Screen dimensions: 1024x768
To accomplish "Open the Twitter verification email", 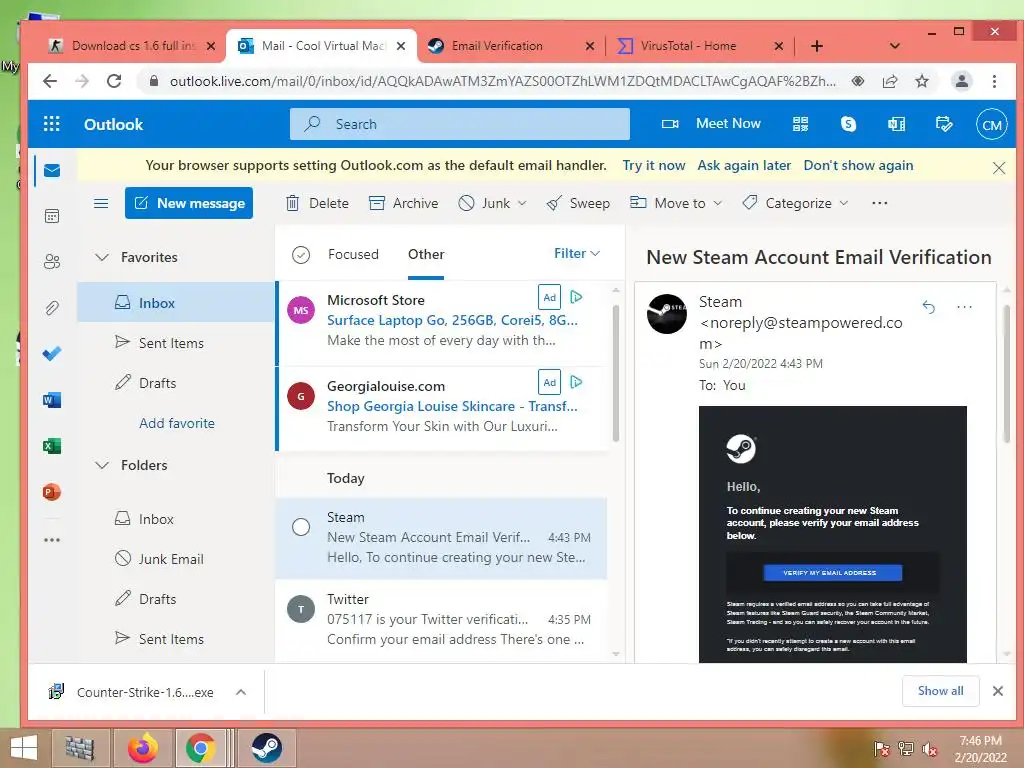I will click(x=441, y=619).
